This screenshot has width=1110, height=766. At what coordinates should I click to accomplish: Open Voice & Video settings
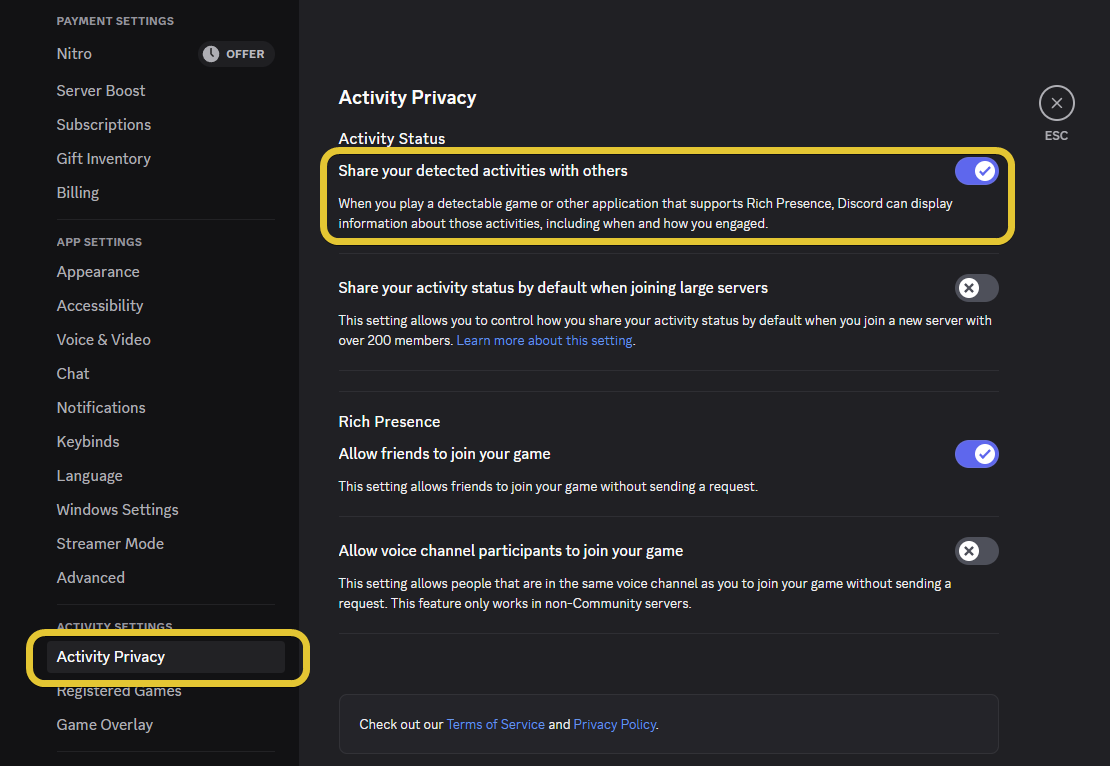click(x=103, y=340)
